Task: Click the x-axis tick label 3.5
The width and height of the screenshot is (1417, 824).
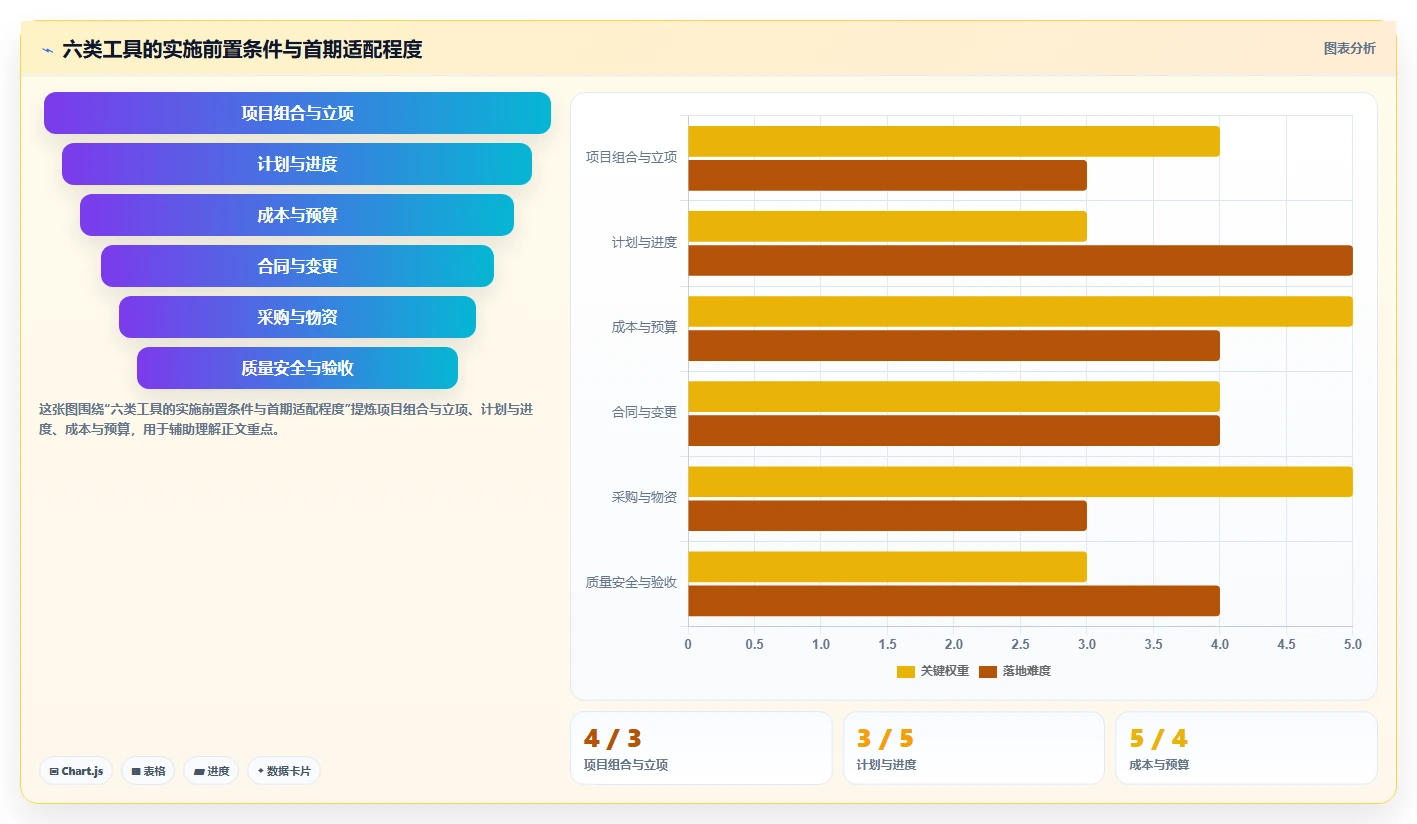Action: tap(1153, 644)
